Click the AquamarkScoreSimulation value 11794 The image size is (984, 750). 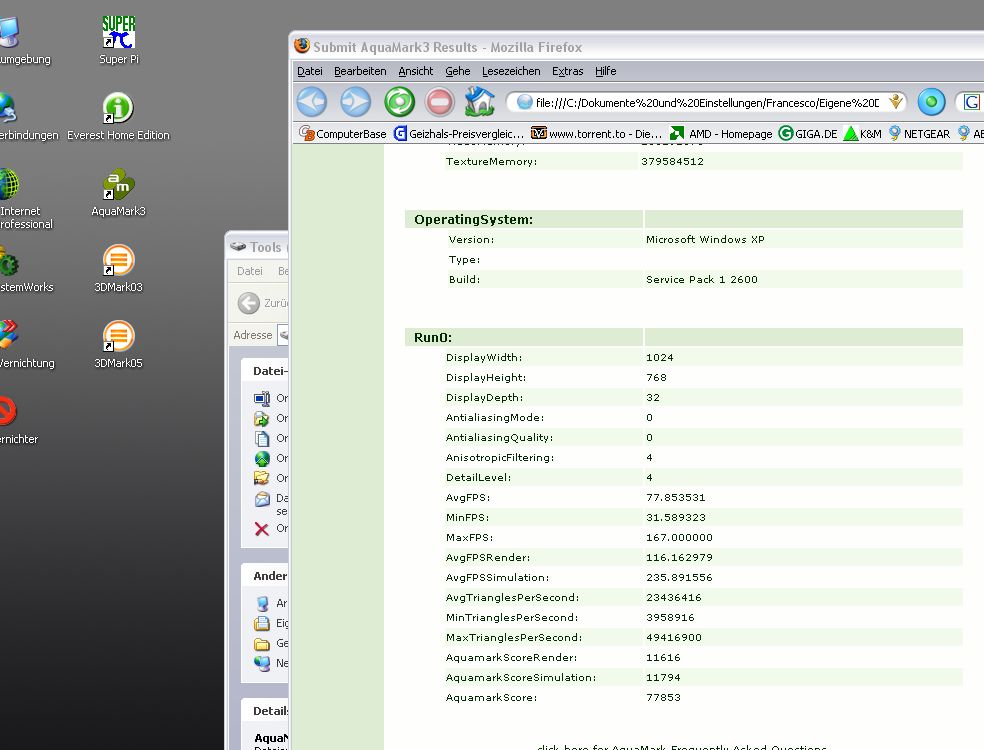click(663, 677)
